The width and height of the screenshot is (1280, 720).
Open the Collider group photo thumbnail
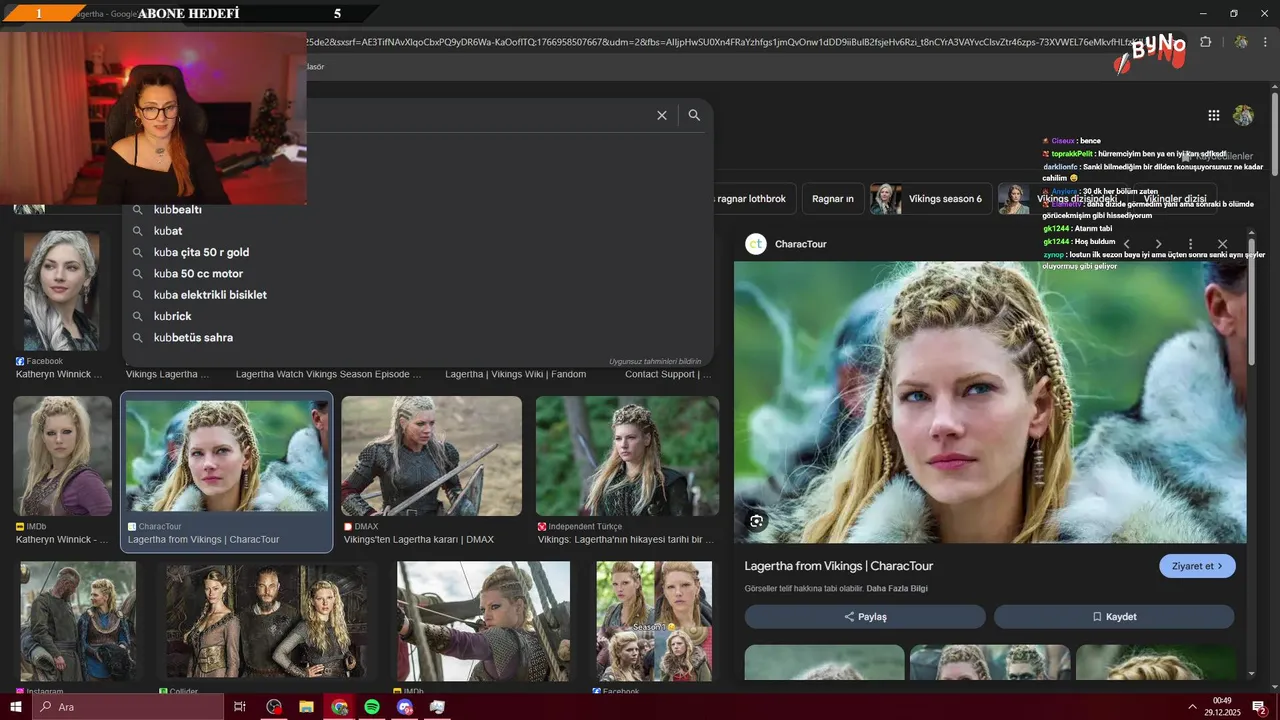pyautogui.click(x=266, y=621)
